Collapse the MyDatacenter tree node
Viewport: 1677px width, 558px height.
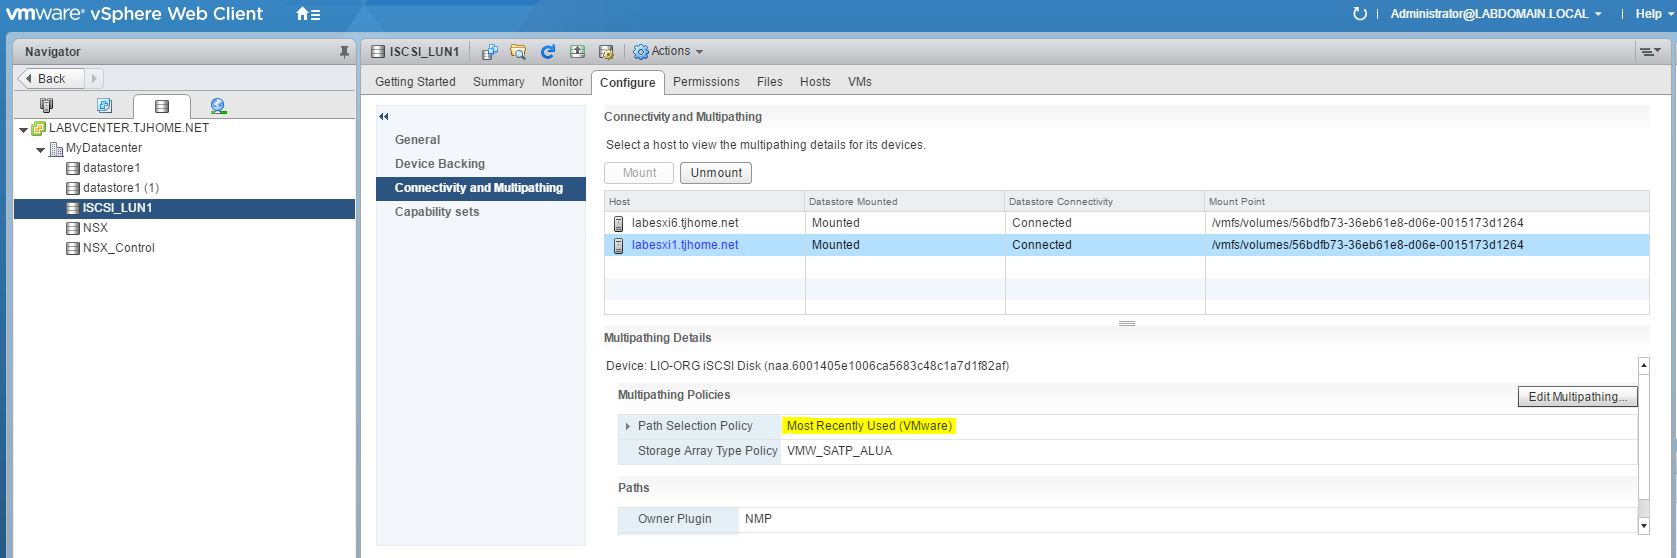[41, 149]
